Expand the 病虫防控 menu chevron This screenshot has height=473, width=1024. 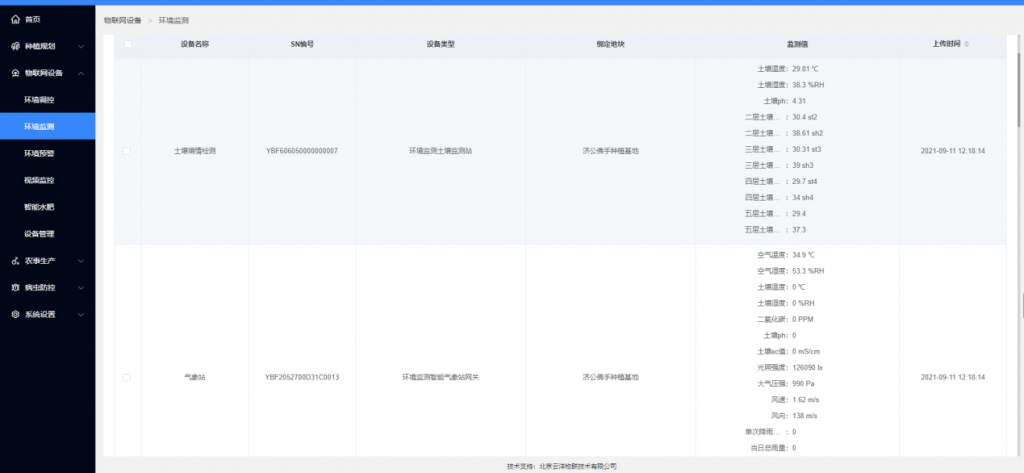coord(81,287)
